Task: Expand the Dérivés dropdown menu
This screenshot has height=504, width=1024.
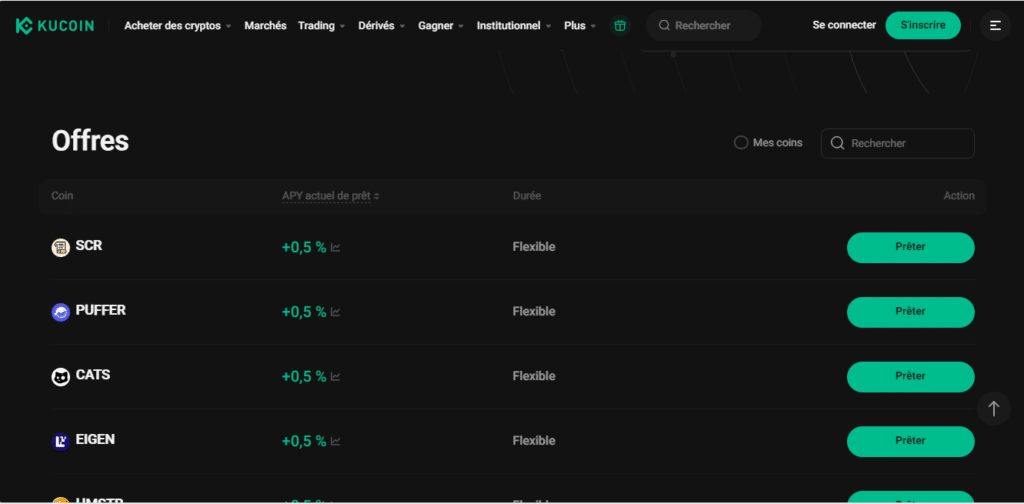Action: coord(382,25)
